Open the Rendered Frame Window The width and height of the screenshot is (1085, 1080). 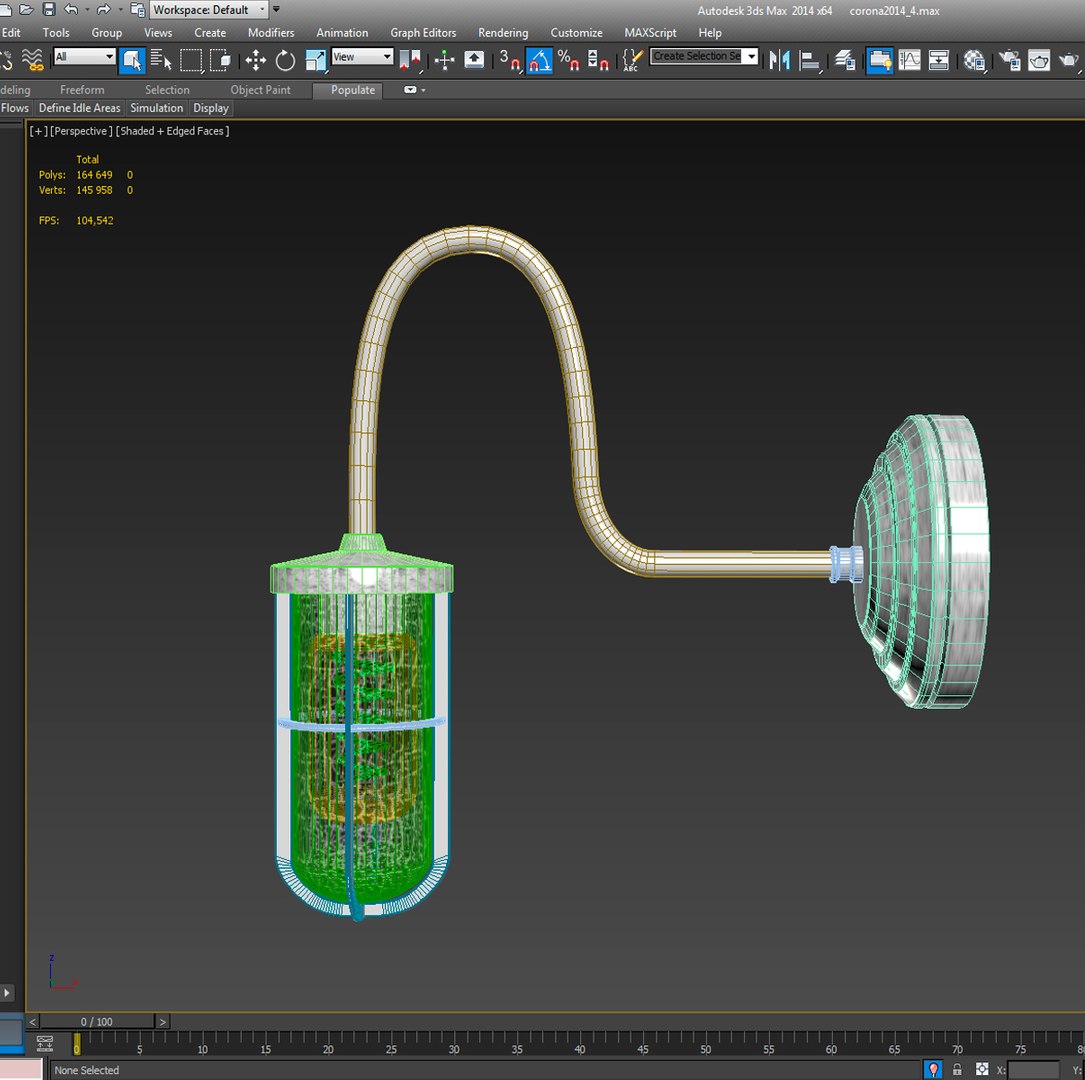coord(1039,60)
